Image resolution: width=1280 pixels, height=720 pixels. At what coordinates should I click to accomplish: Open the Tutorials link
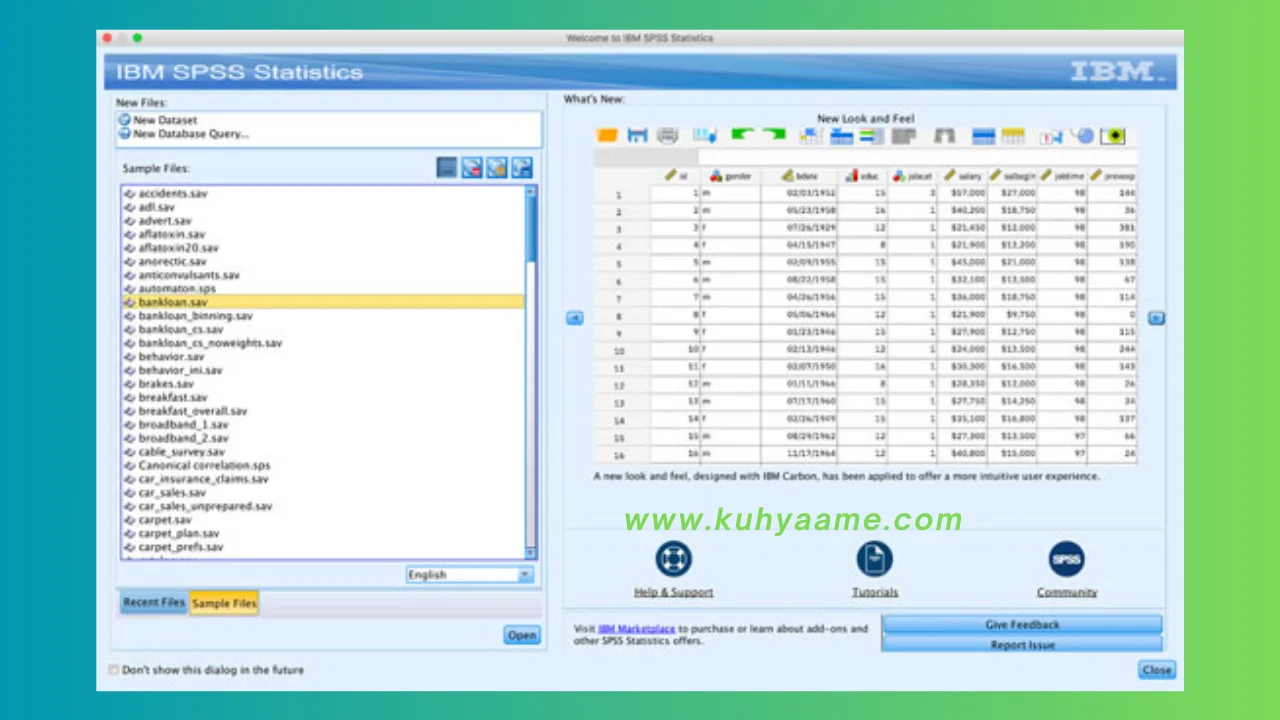[x=874, y=592]
